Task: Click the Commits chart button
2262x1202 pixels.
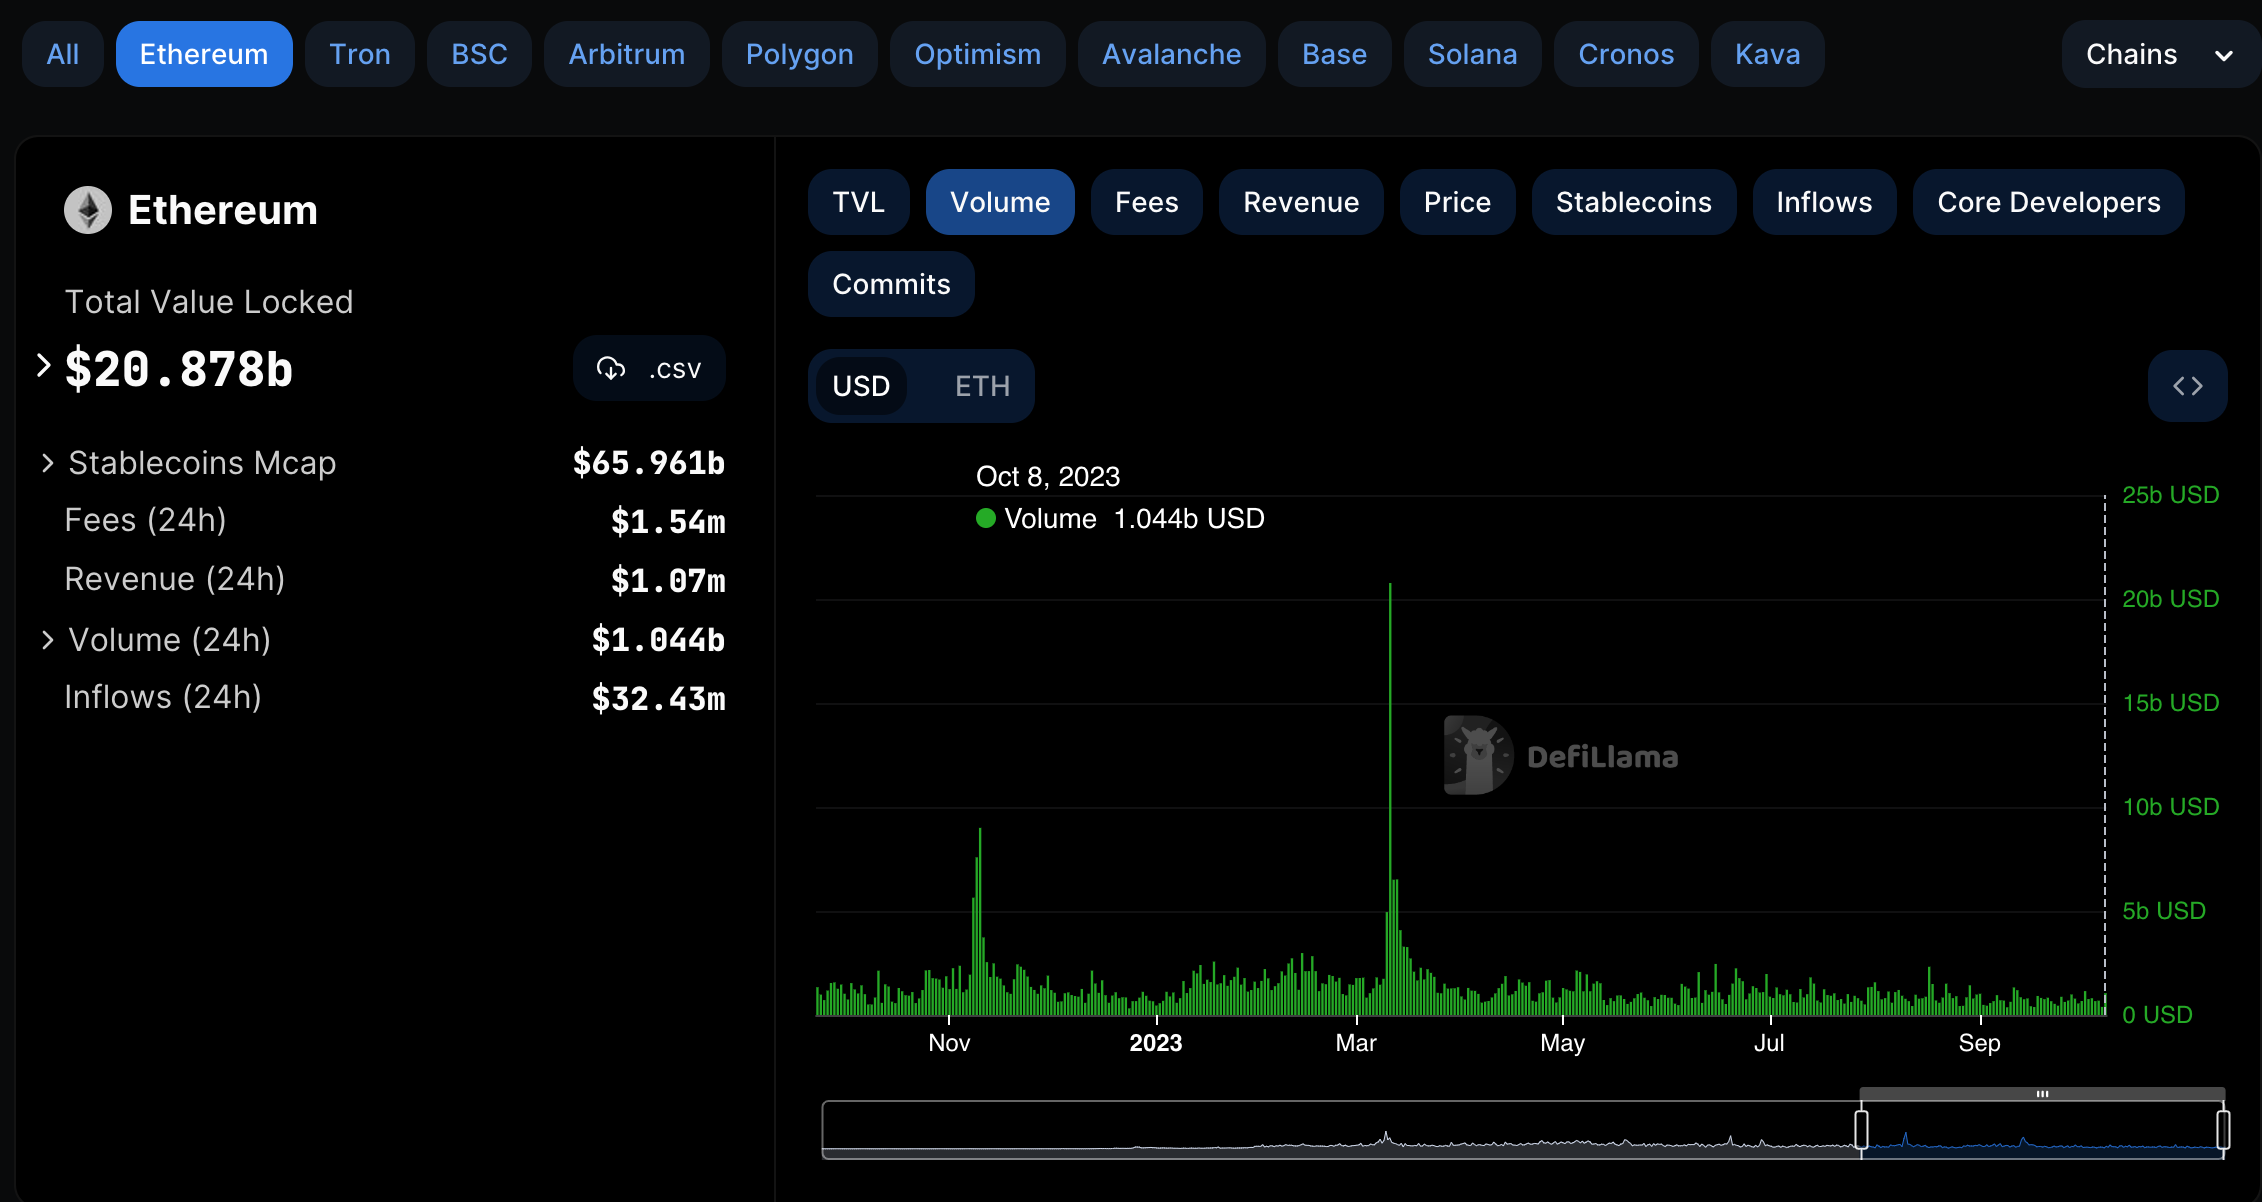Action: pos(891,284)
